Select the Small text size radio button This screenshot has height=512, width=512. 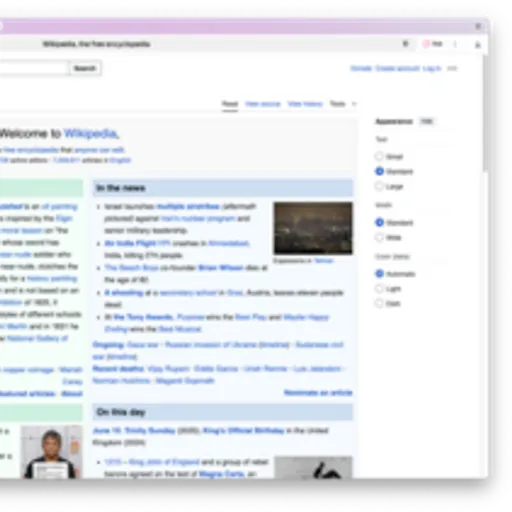(379, 156)
